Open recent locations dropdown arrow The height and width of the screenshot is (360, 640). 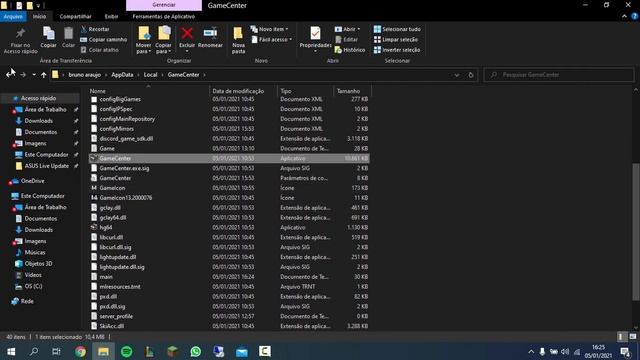coord(34,75)
